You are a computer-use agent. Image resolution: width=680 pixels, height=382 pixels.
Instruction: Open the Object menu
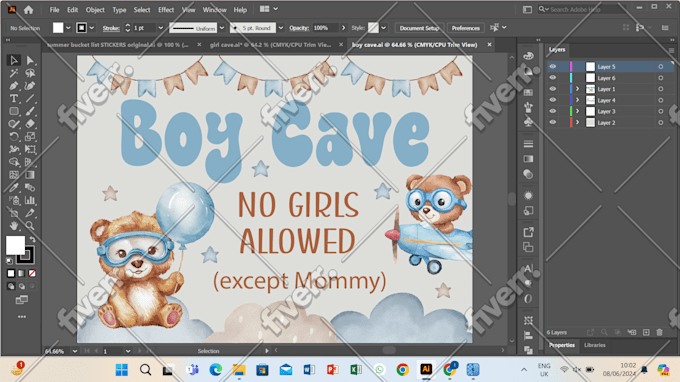(95, 10)
